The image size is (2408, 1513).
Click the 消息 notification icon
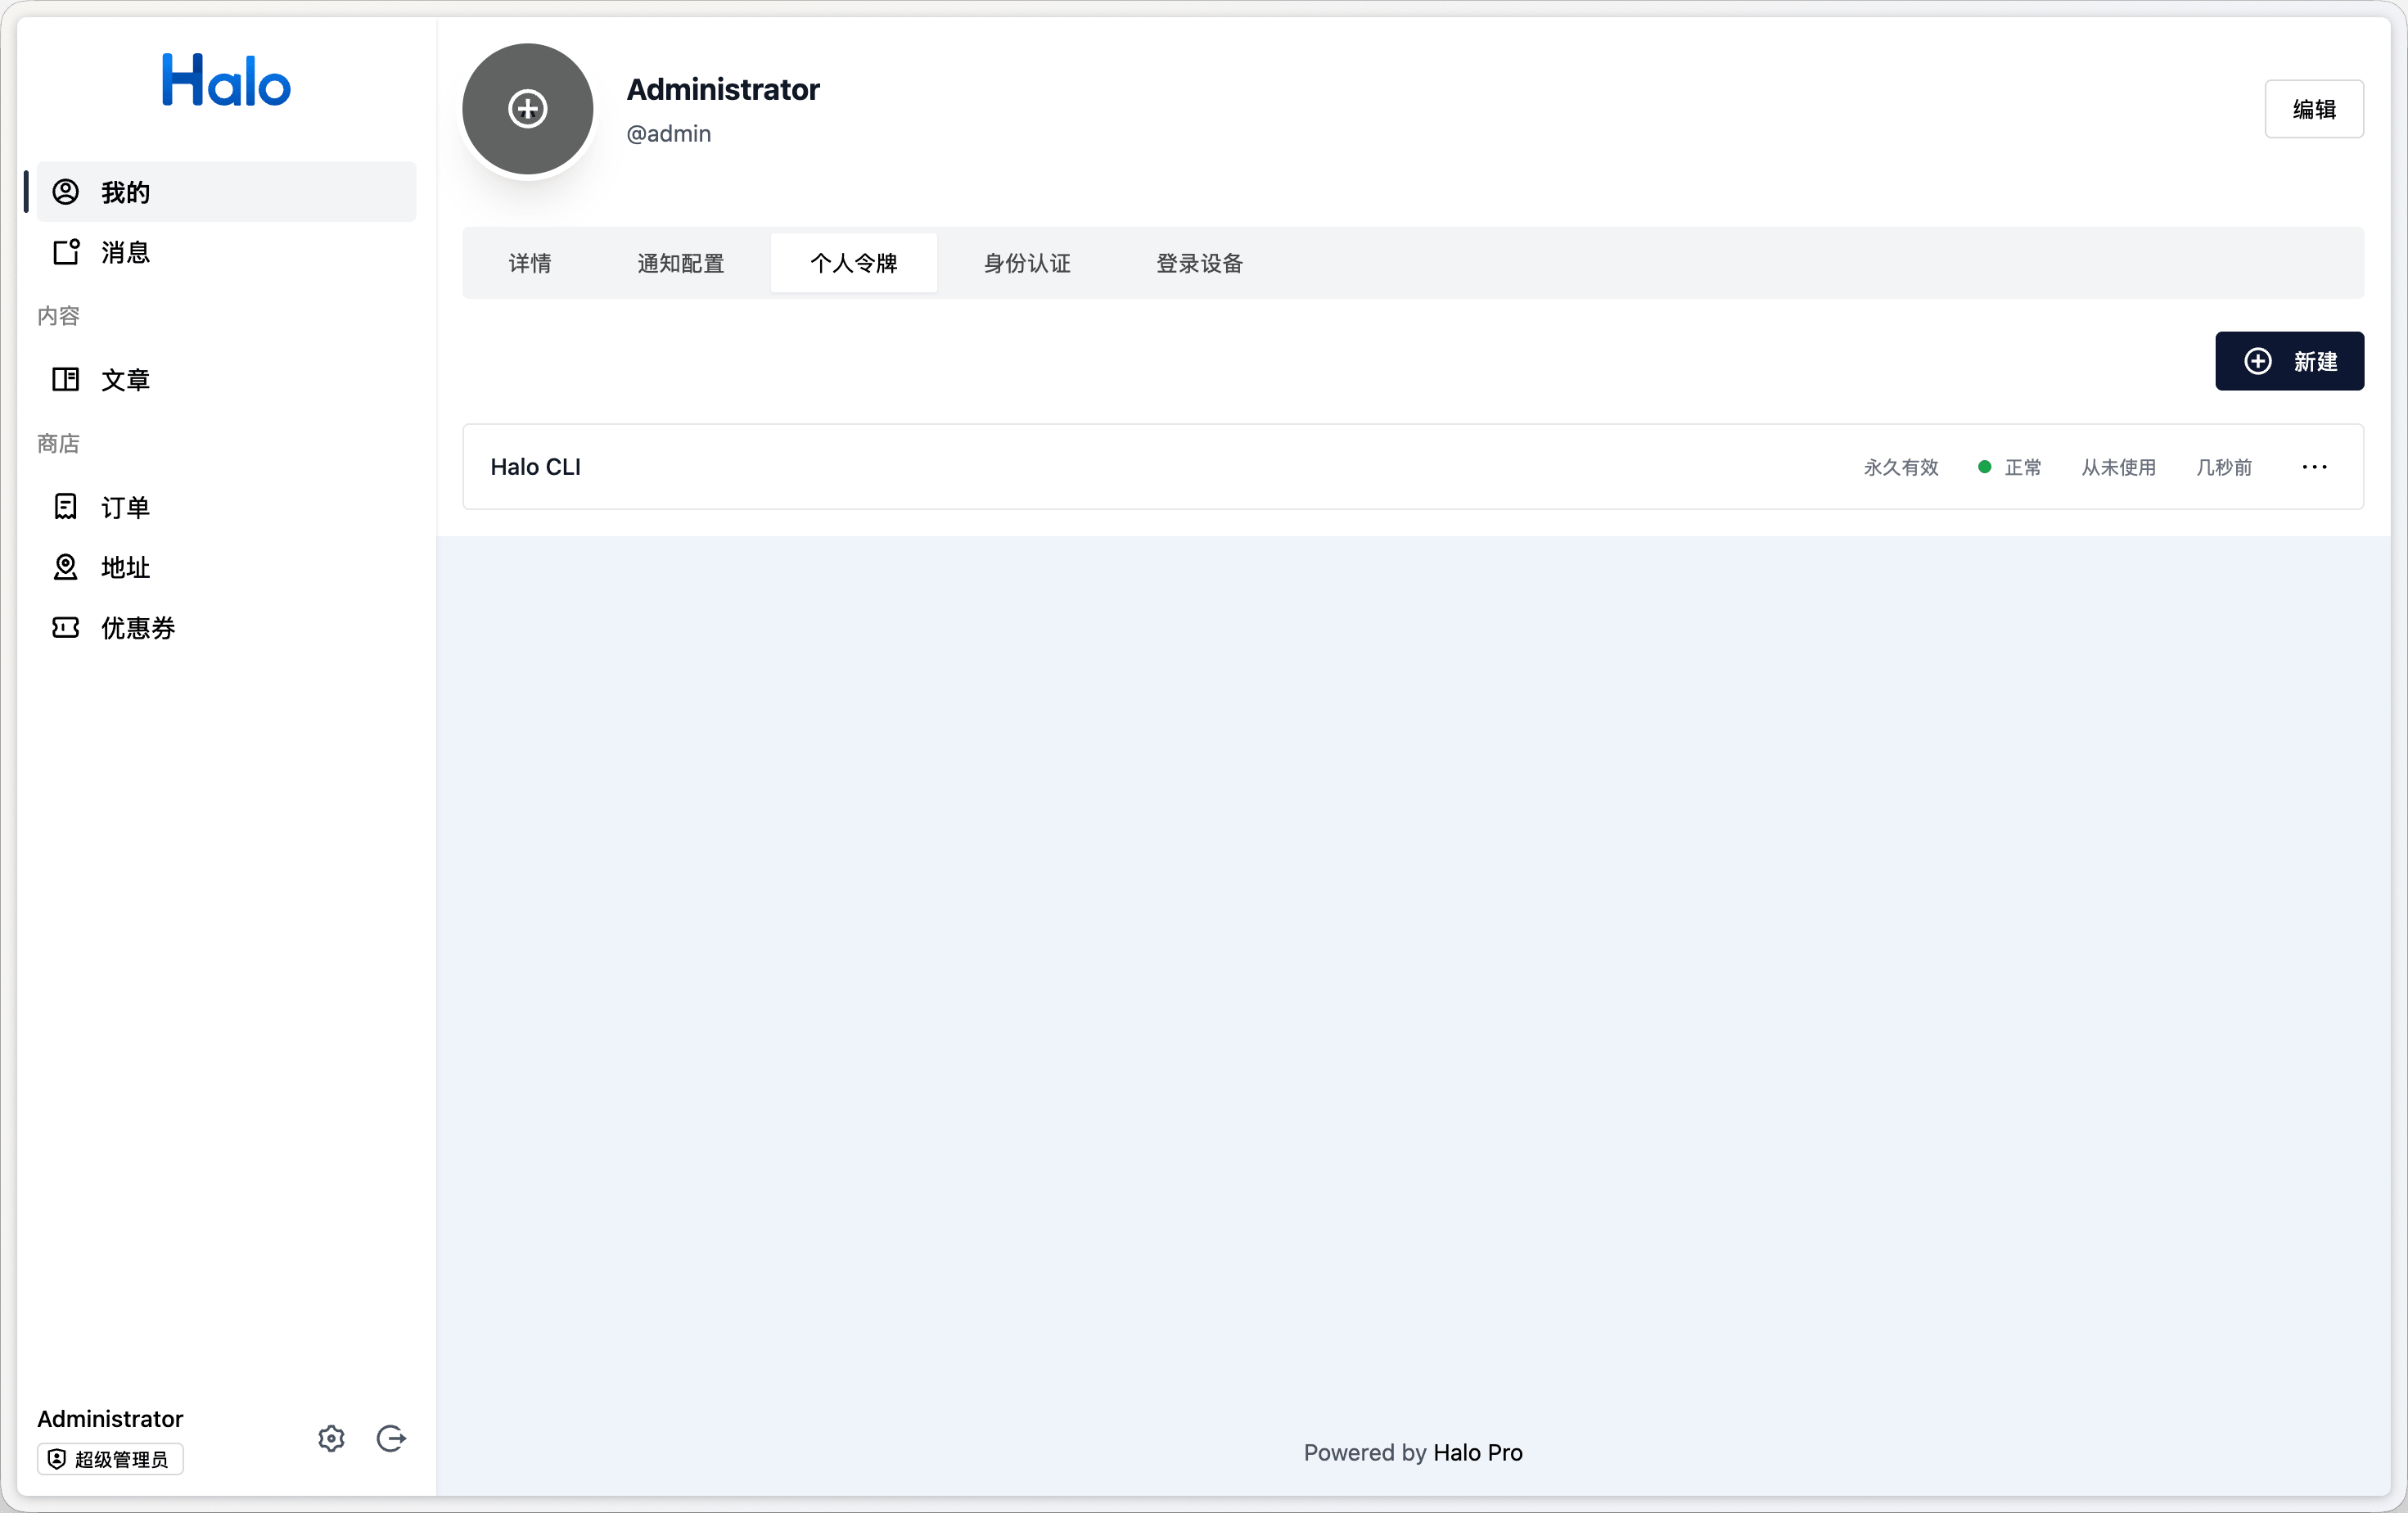pos(66,252)
